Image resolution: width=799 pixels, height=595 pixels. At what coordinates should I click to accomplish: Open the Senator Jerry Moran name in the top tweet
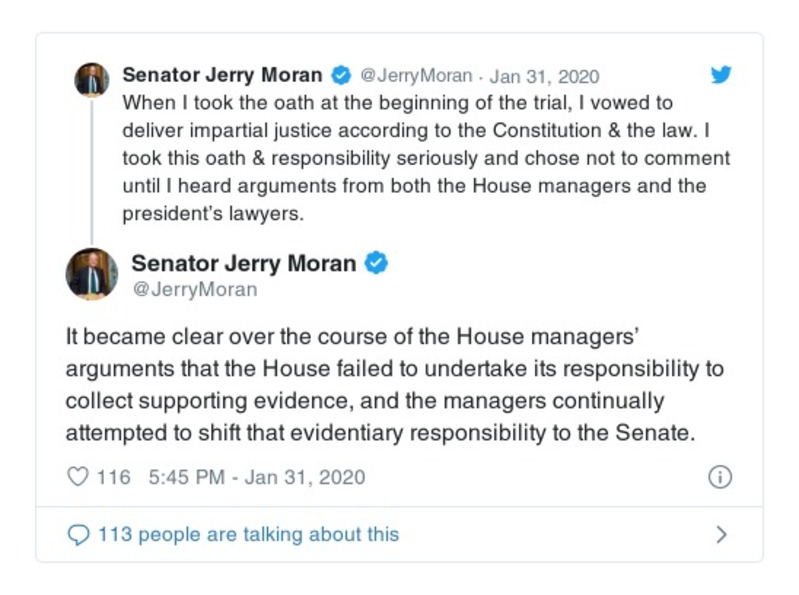(x=222, y=76)
